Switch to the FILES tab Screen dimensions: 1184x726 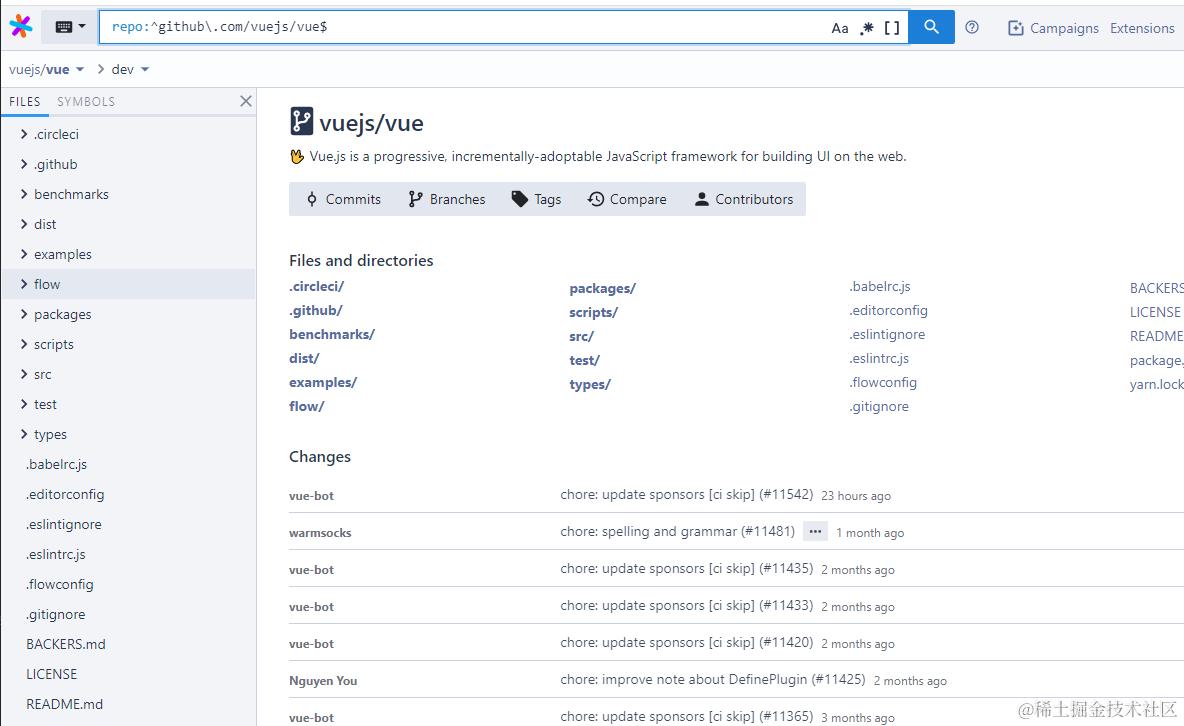pos(25,101)
